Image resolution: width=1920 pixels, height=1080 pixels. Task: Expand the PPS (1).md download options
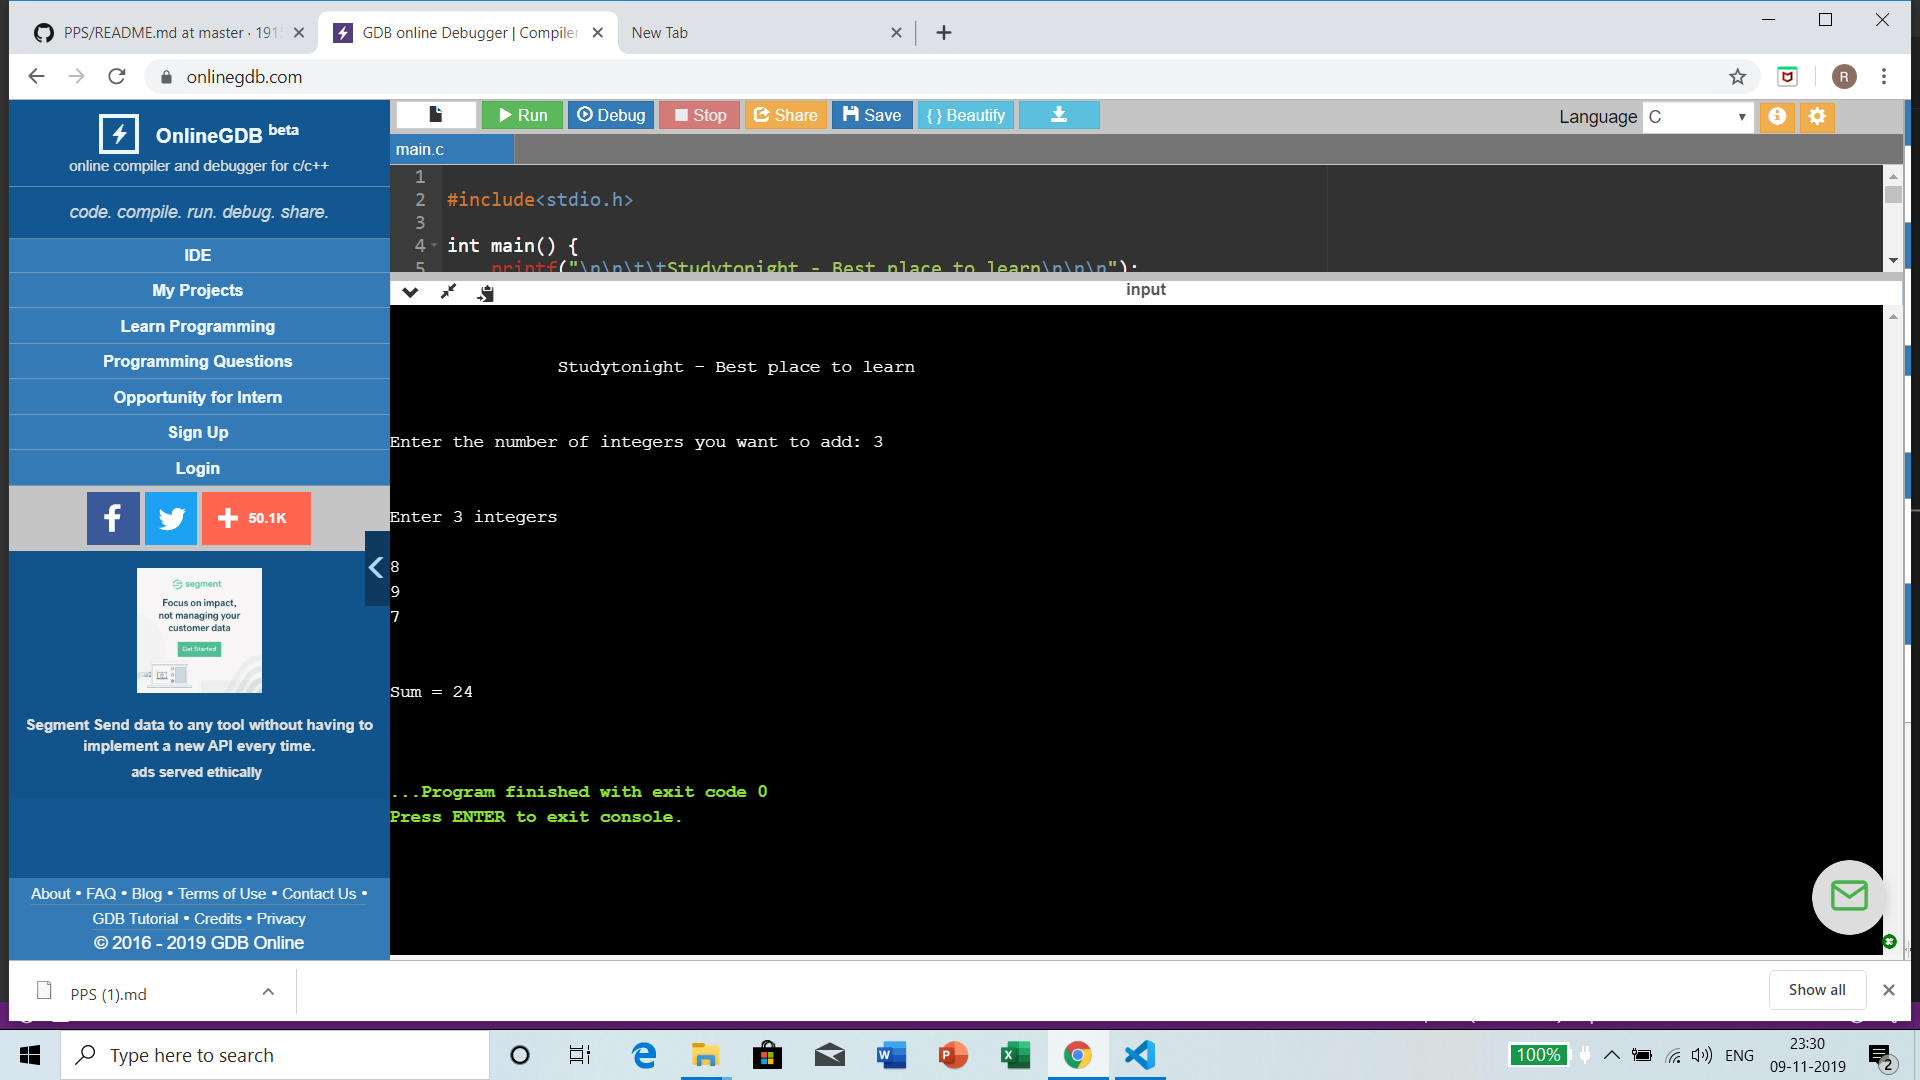268,992
